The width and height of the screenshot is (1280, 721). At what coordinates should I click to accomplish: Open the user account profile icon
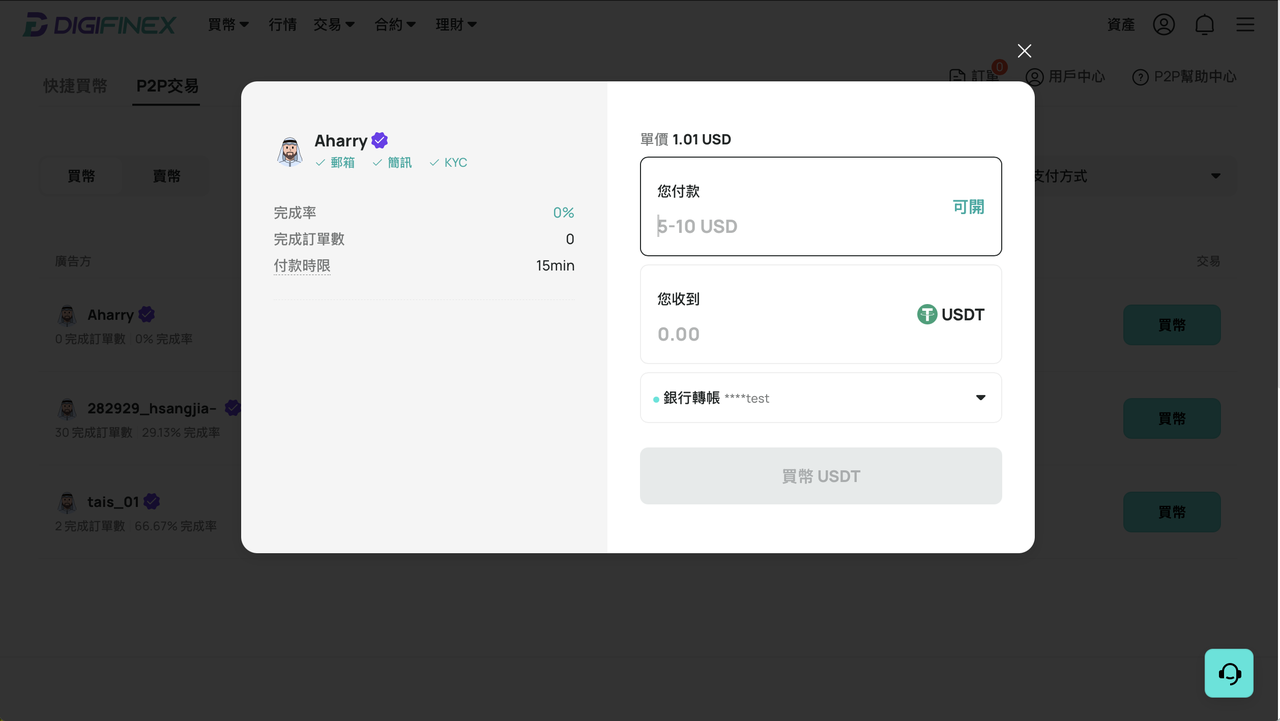click(1164, 25)
